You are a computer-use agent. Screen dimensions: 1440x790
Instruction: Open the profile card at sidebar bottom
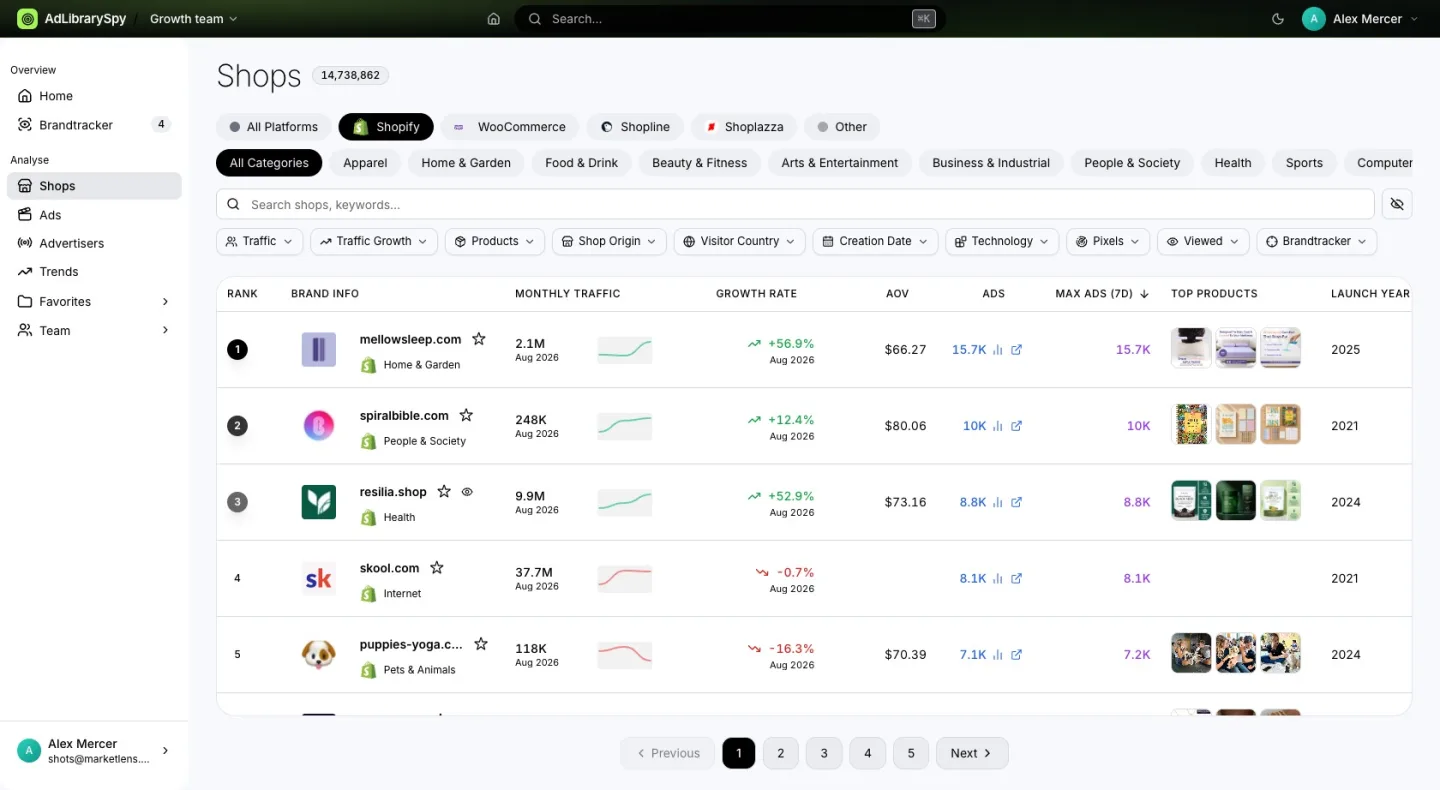point(94,751)
